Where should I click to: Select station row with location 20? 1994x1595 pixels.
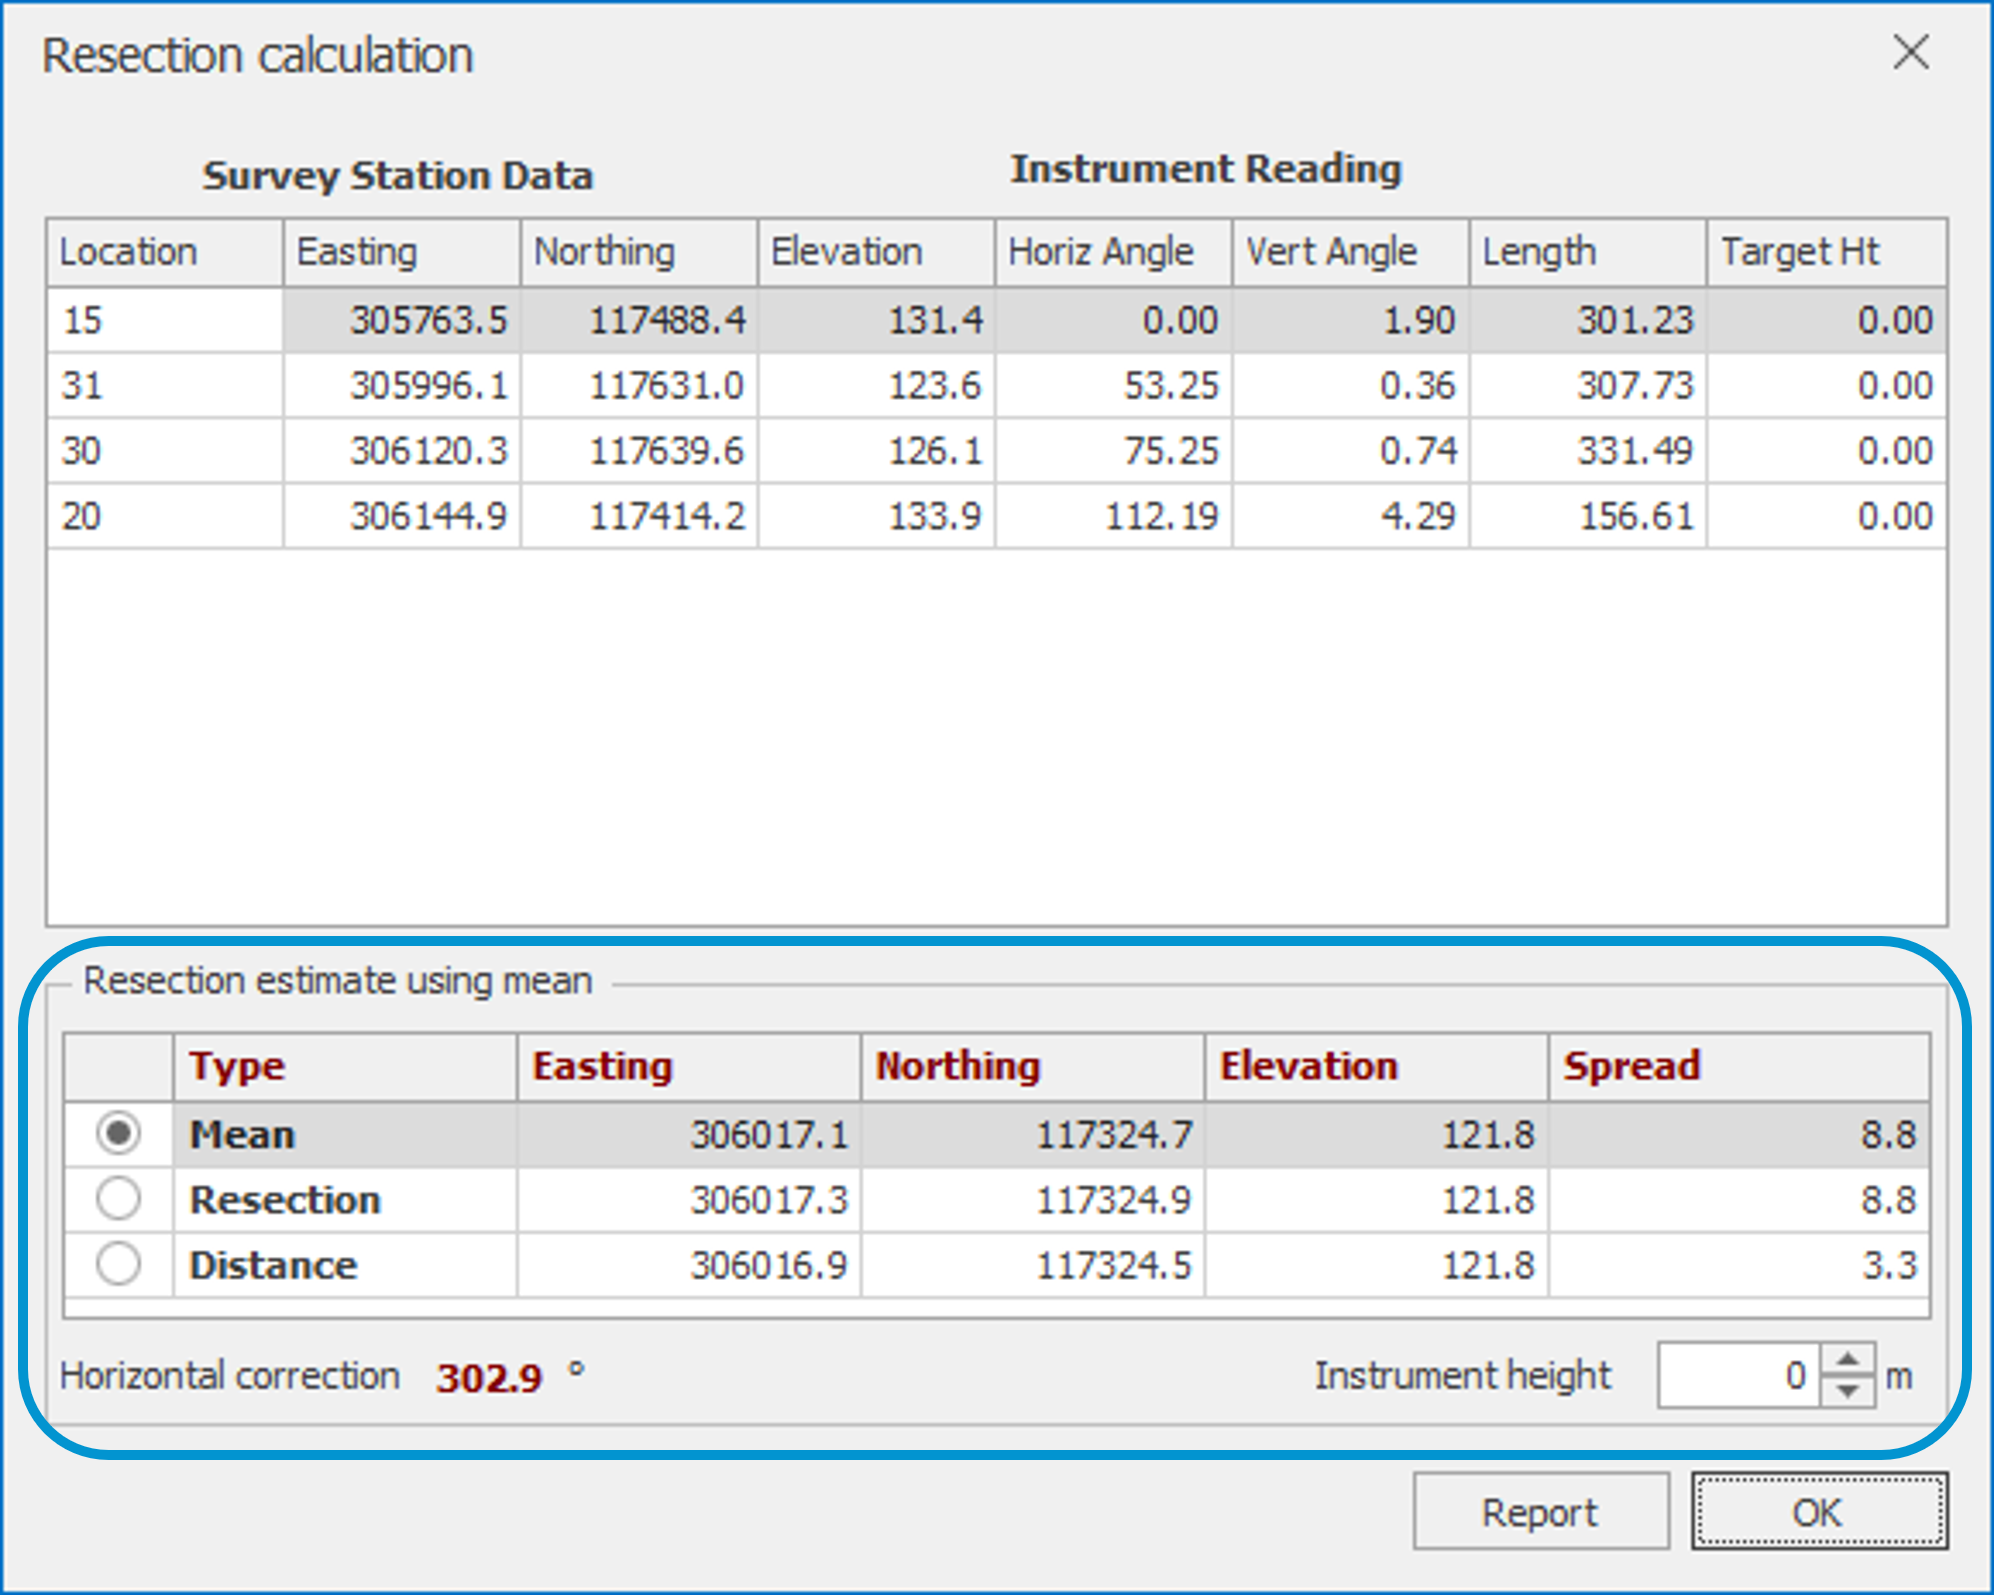(165, 516)
